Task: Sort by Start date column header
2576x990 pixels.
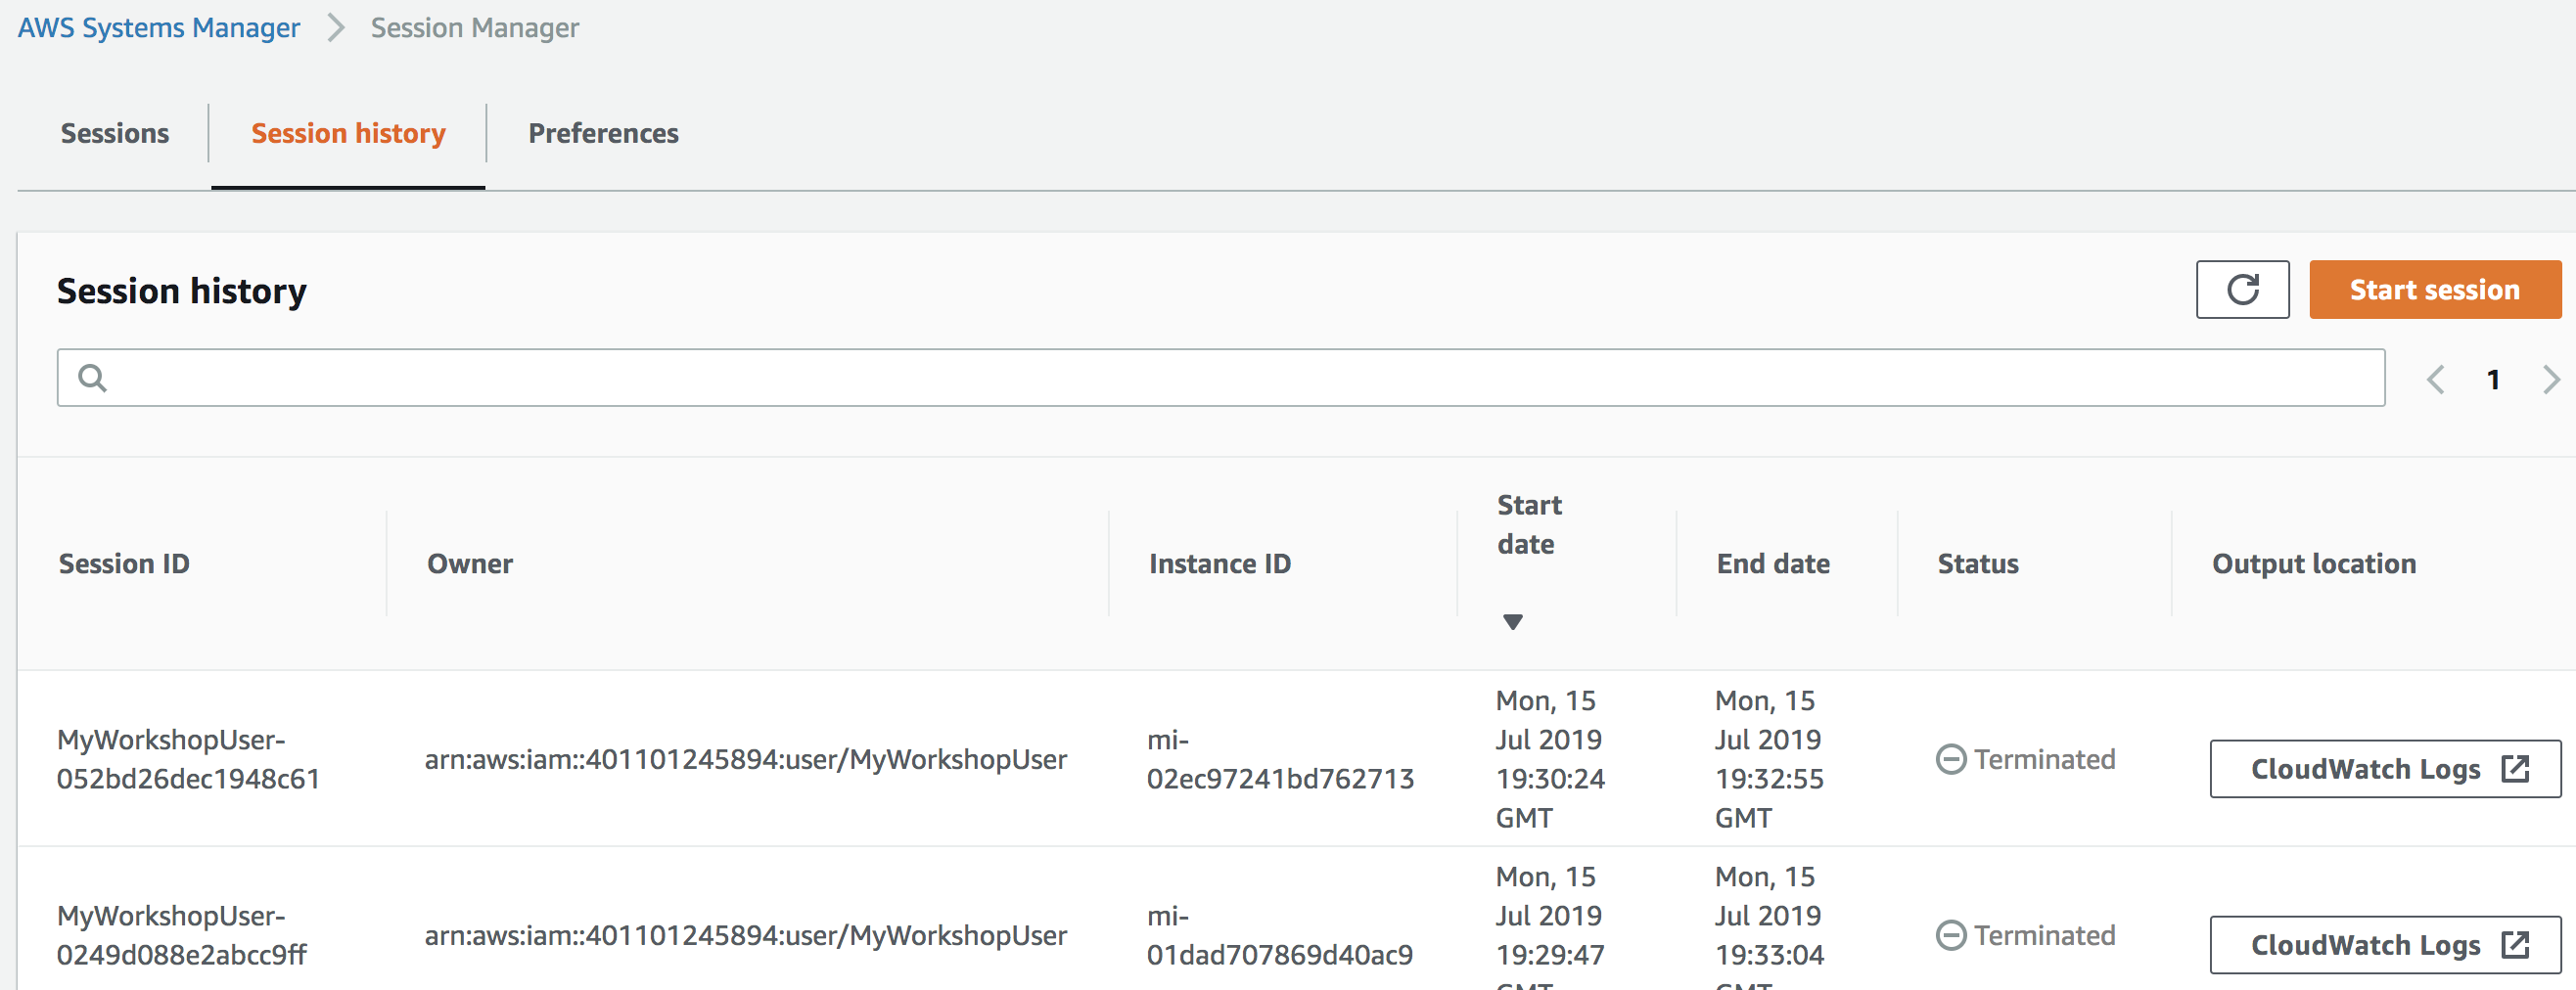Action: coord(1529,525)
